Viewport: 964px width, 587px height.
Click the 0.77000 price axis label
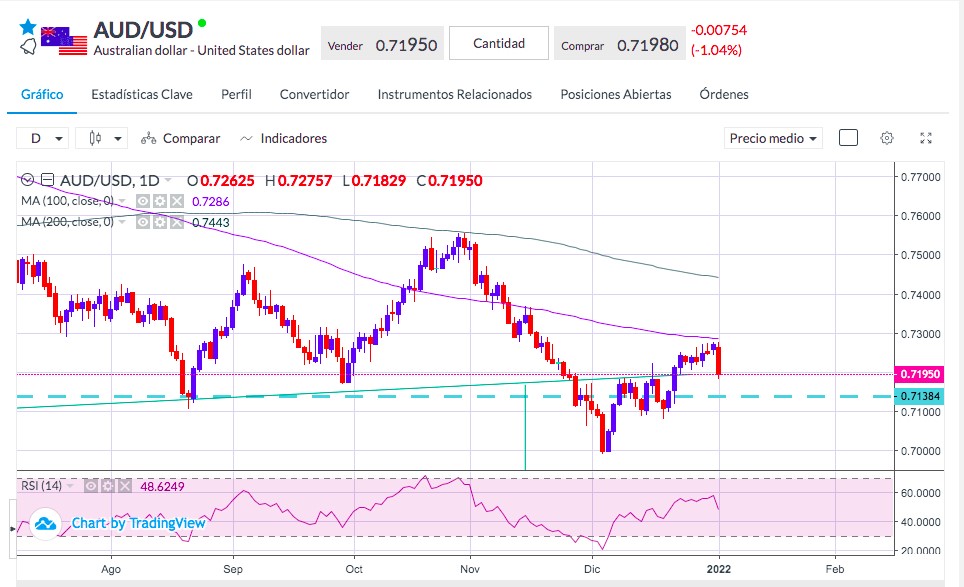(x=920, y=177)
